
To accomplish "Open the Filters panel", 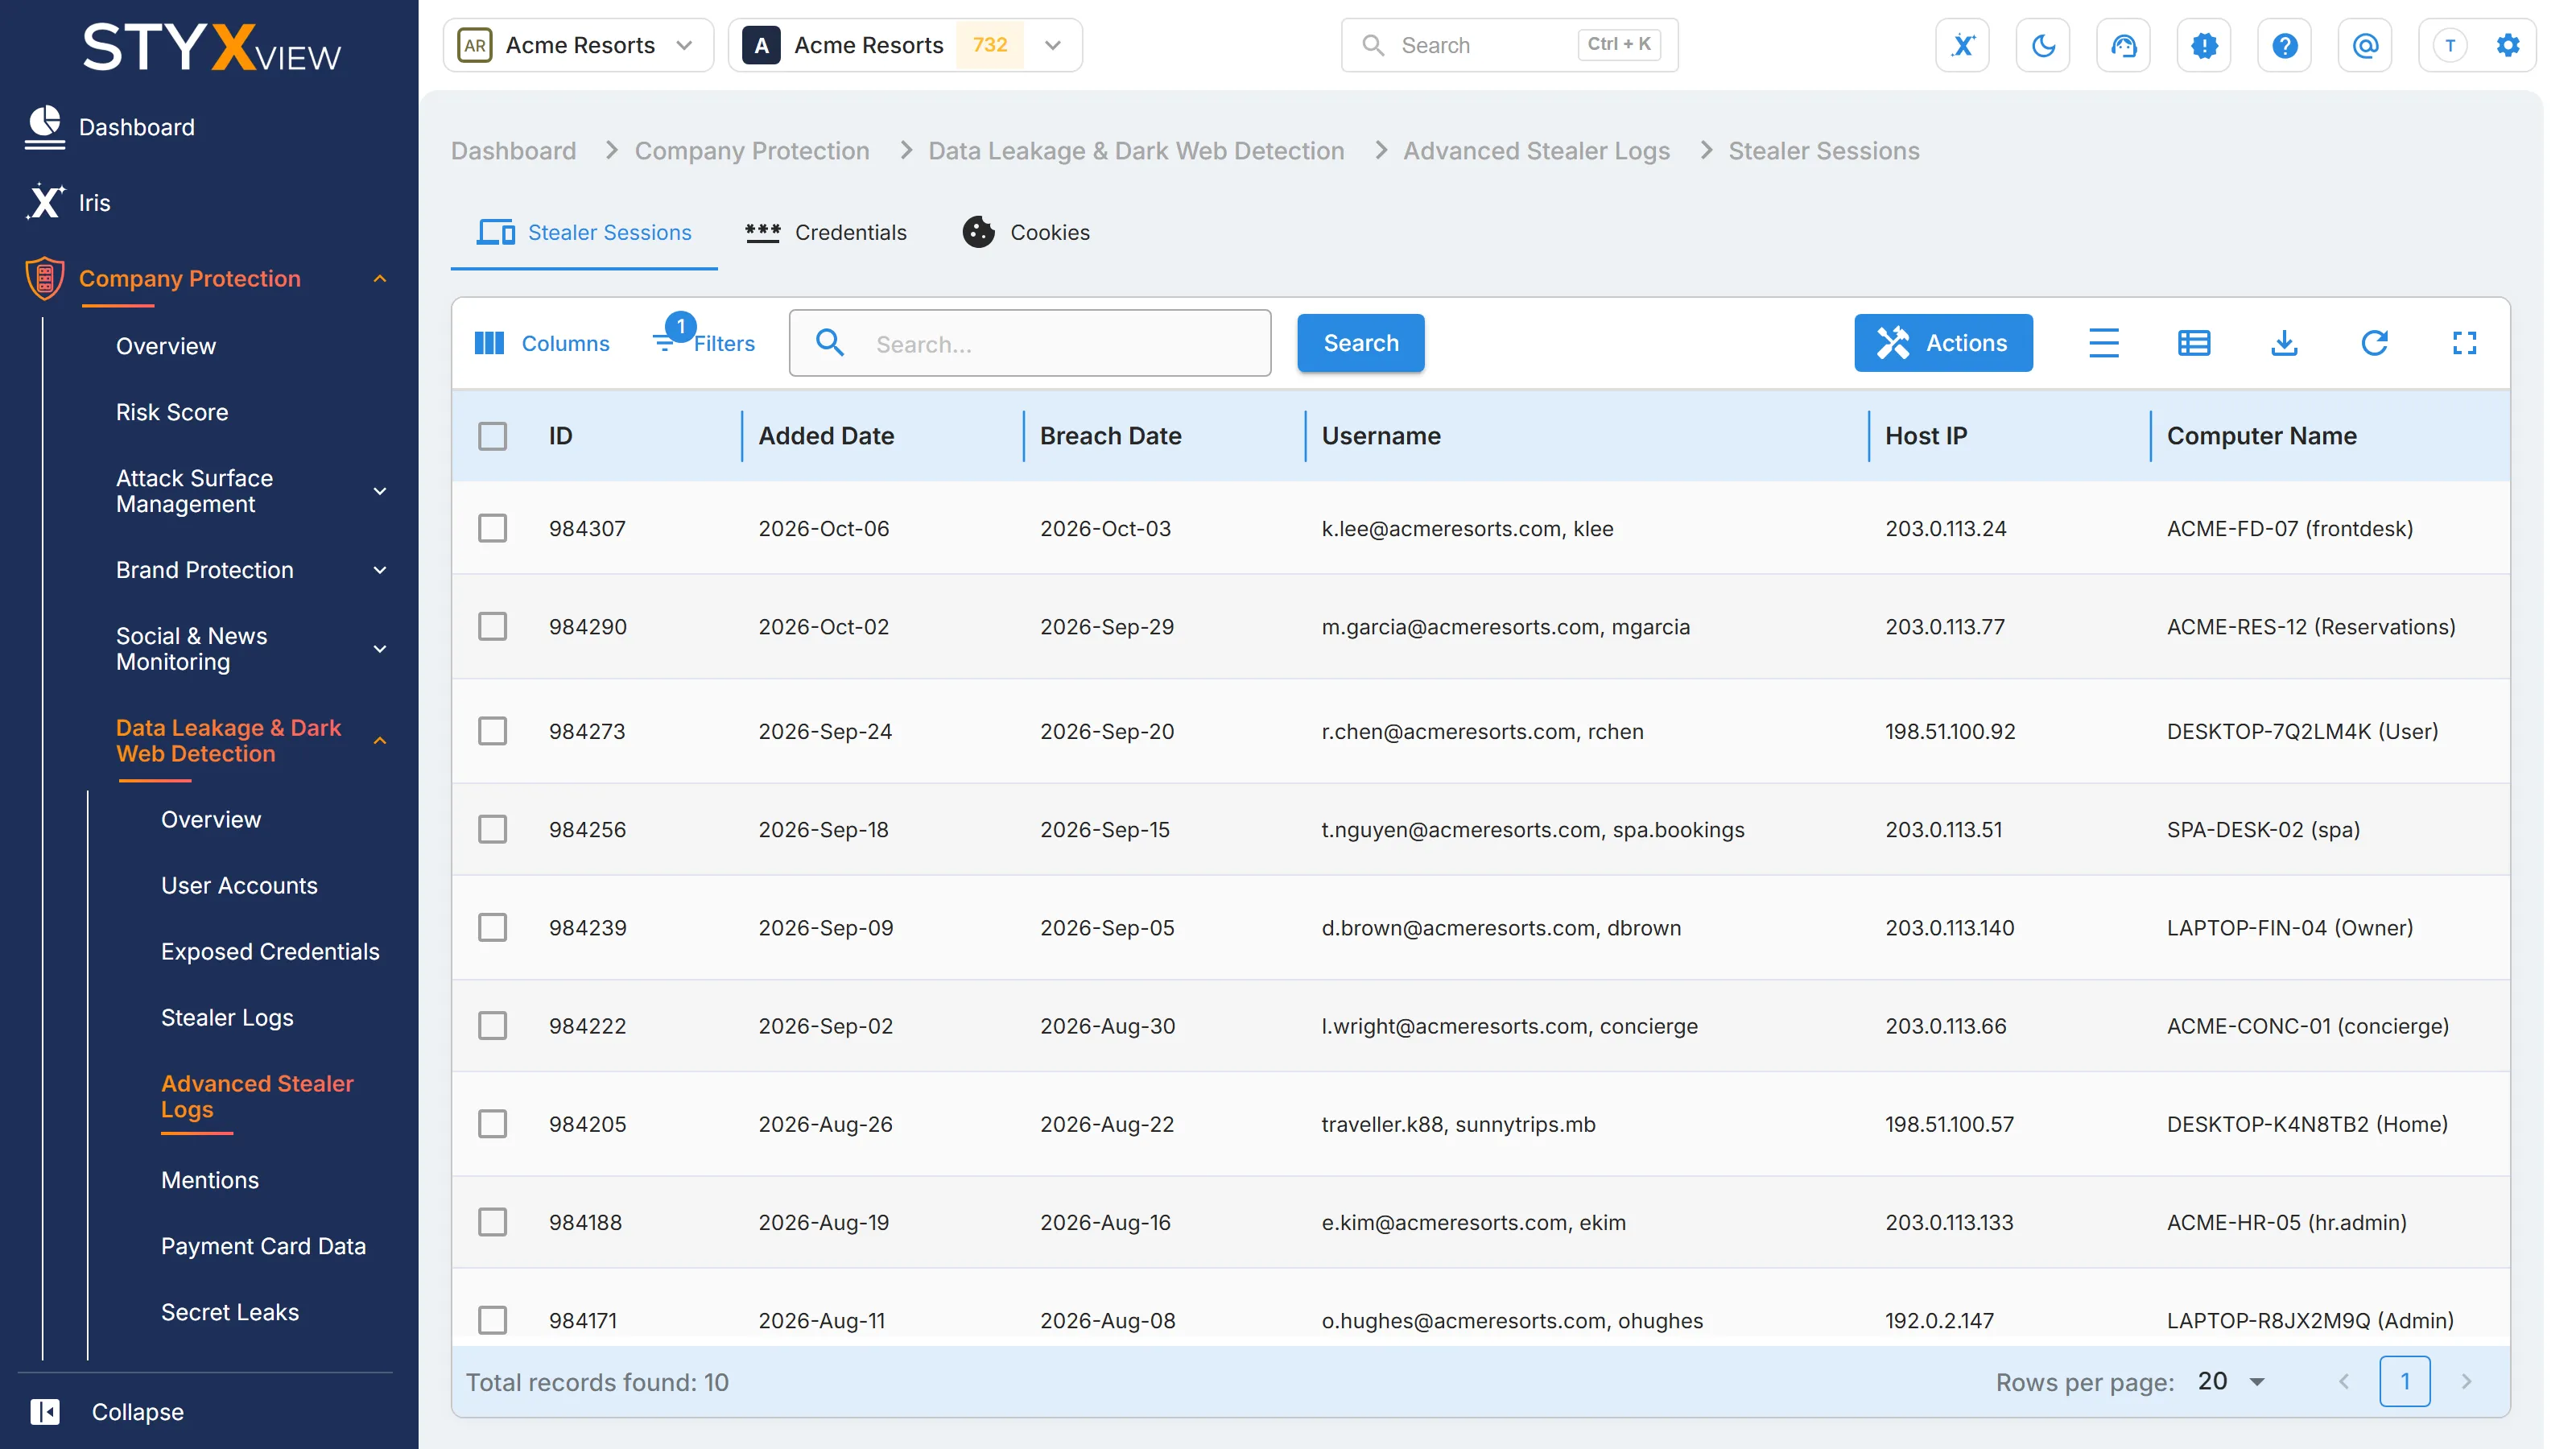I will (x=704, y=340).
